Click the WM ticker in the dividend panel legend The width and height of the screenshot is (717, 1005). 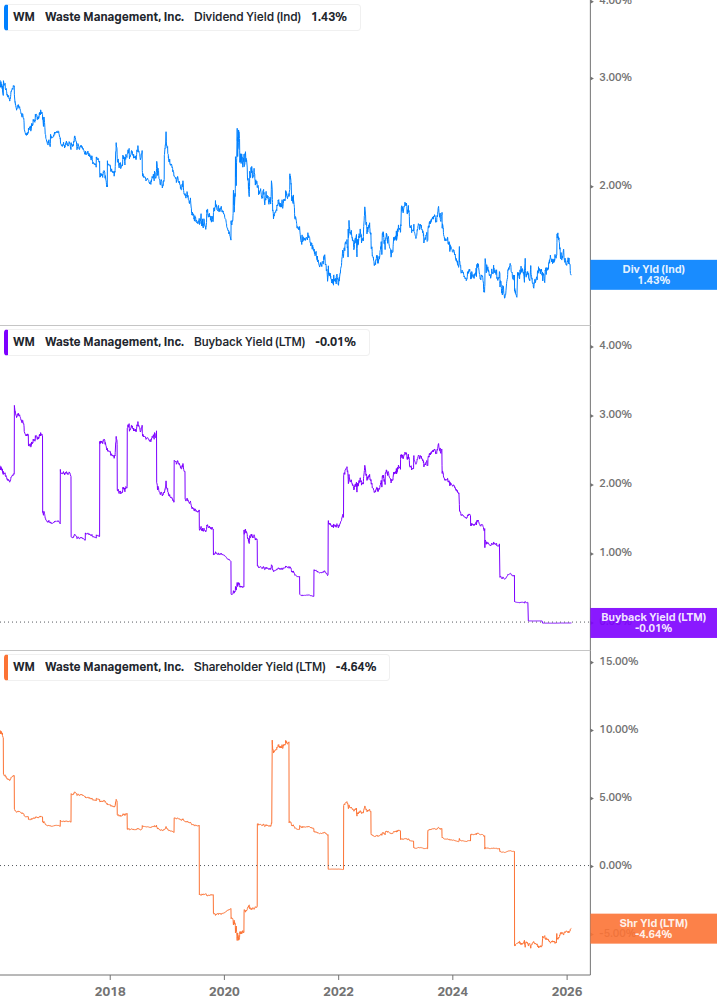coord(23,17)
